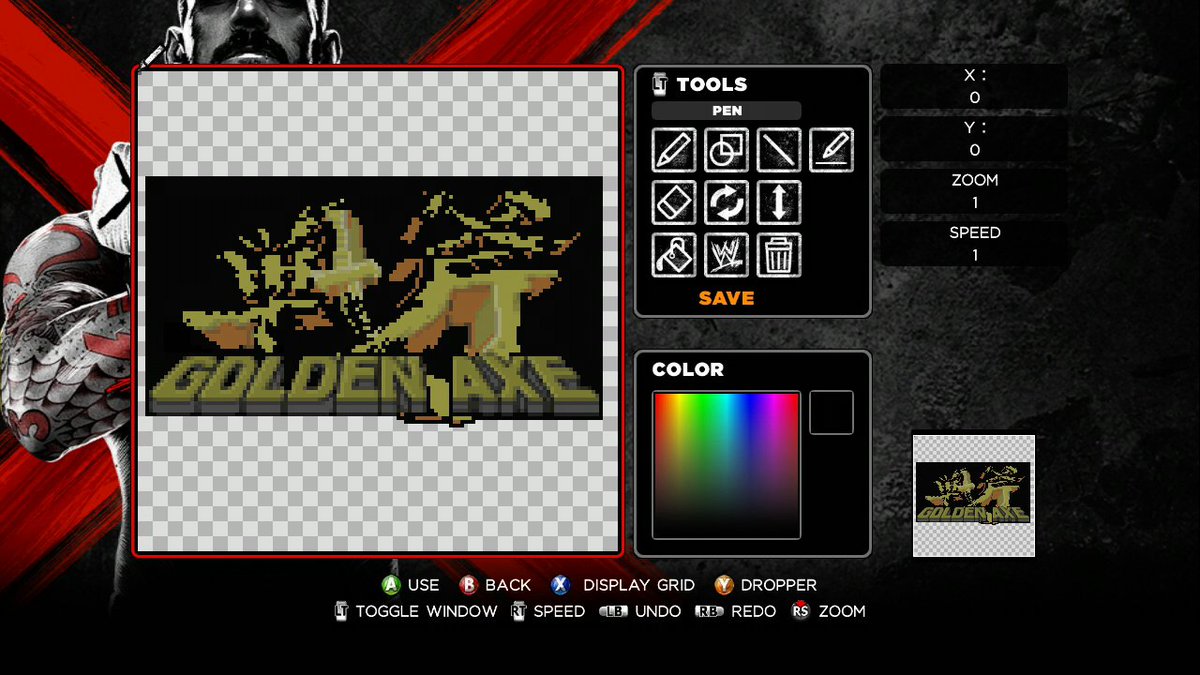Click the REDO text label
The height and width of the screenshot is (675, 1200).
click(754, 611)
